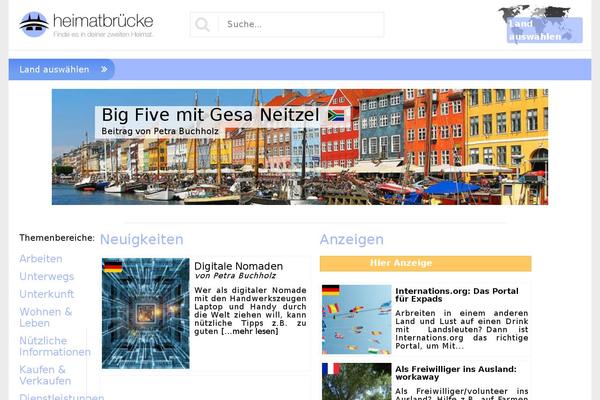Viewport: 600px width, 400px height.
Task: Click the Beitrag von Petra Buchholz subtitle
Action: pos(160,131)
